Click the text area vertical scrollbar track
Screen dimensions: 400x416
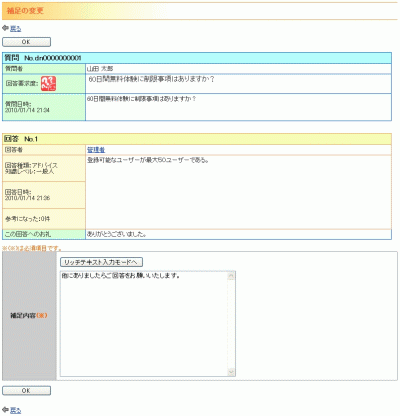(x=231, y=324)
